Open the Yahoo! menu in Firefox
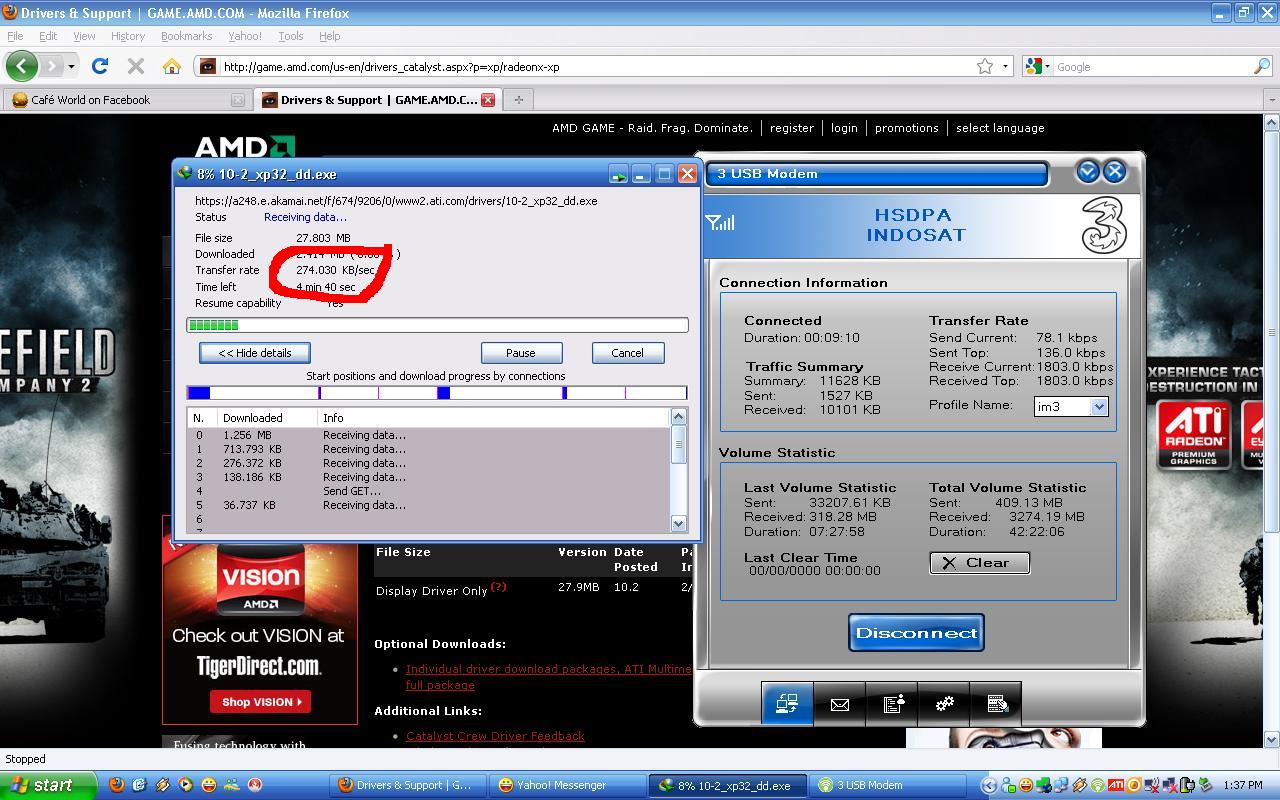1280x800 pixels. pos(245,36)
